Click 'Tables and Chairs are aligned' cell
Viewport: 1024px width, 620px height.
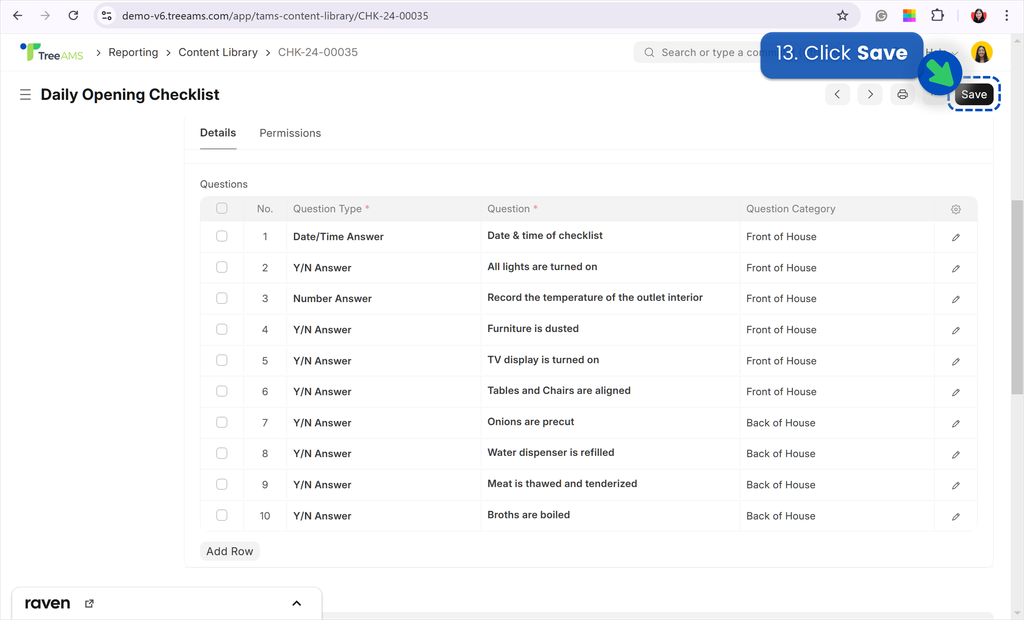click(610, 391)
